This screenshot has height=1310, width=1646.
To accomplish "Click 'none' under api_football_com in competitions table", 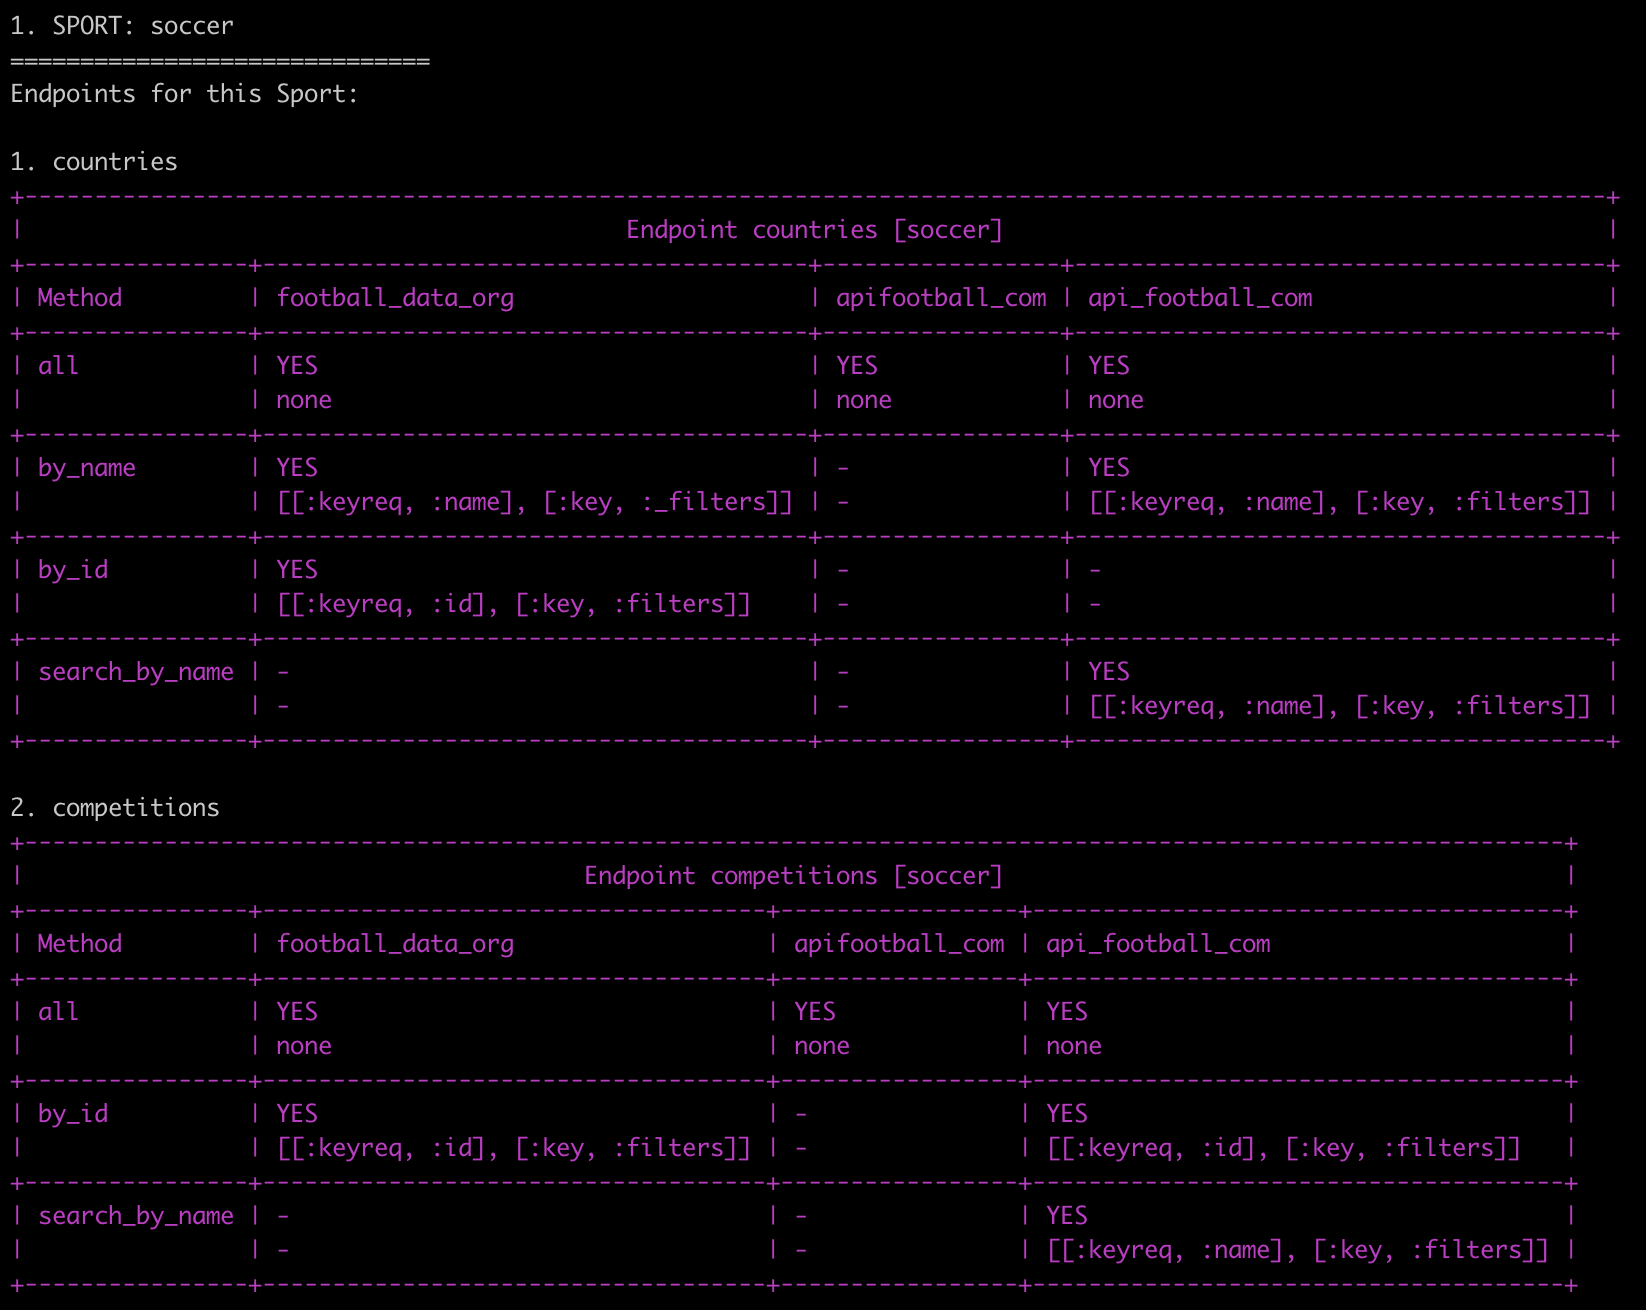I will click(x=1074, y=1046).
